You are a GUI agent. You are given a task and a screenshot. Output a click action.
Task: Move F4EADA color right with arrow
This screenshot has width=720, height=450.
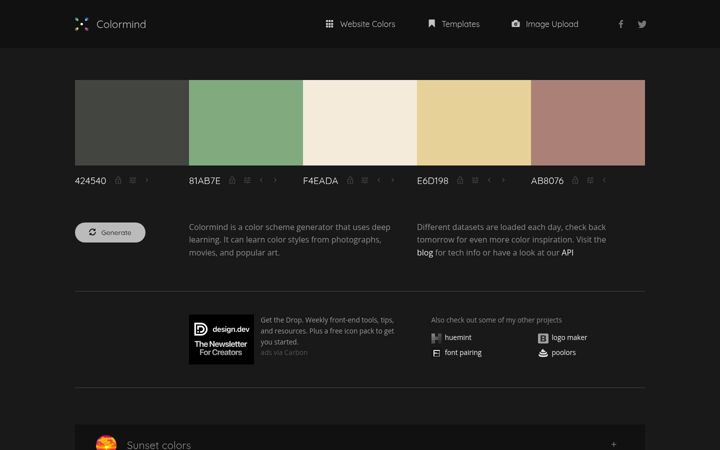tap(393, 180)
